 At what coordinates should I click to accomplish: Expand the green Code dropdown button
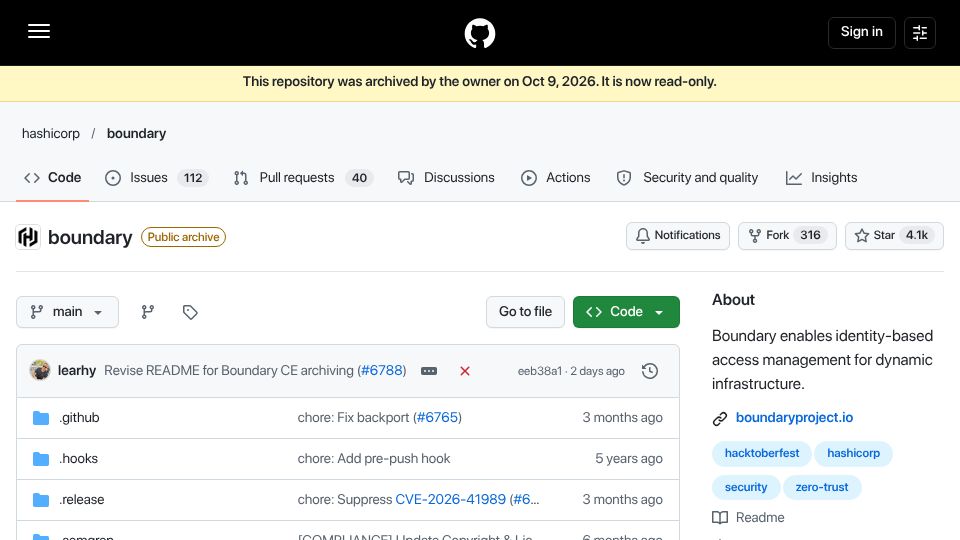(626, 312)
